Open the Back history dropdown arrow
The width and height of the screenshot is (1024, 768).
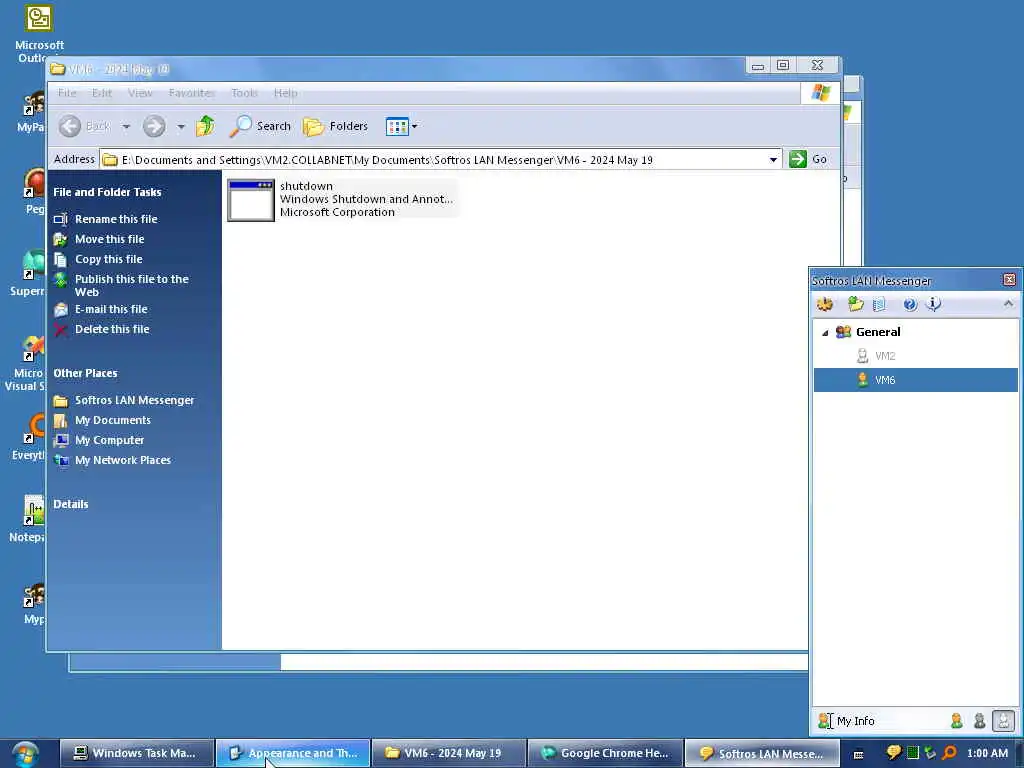click(126, 127)
